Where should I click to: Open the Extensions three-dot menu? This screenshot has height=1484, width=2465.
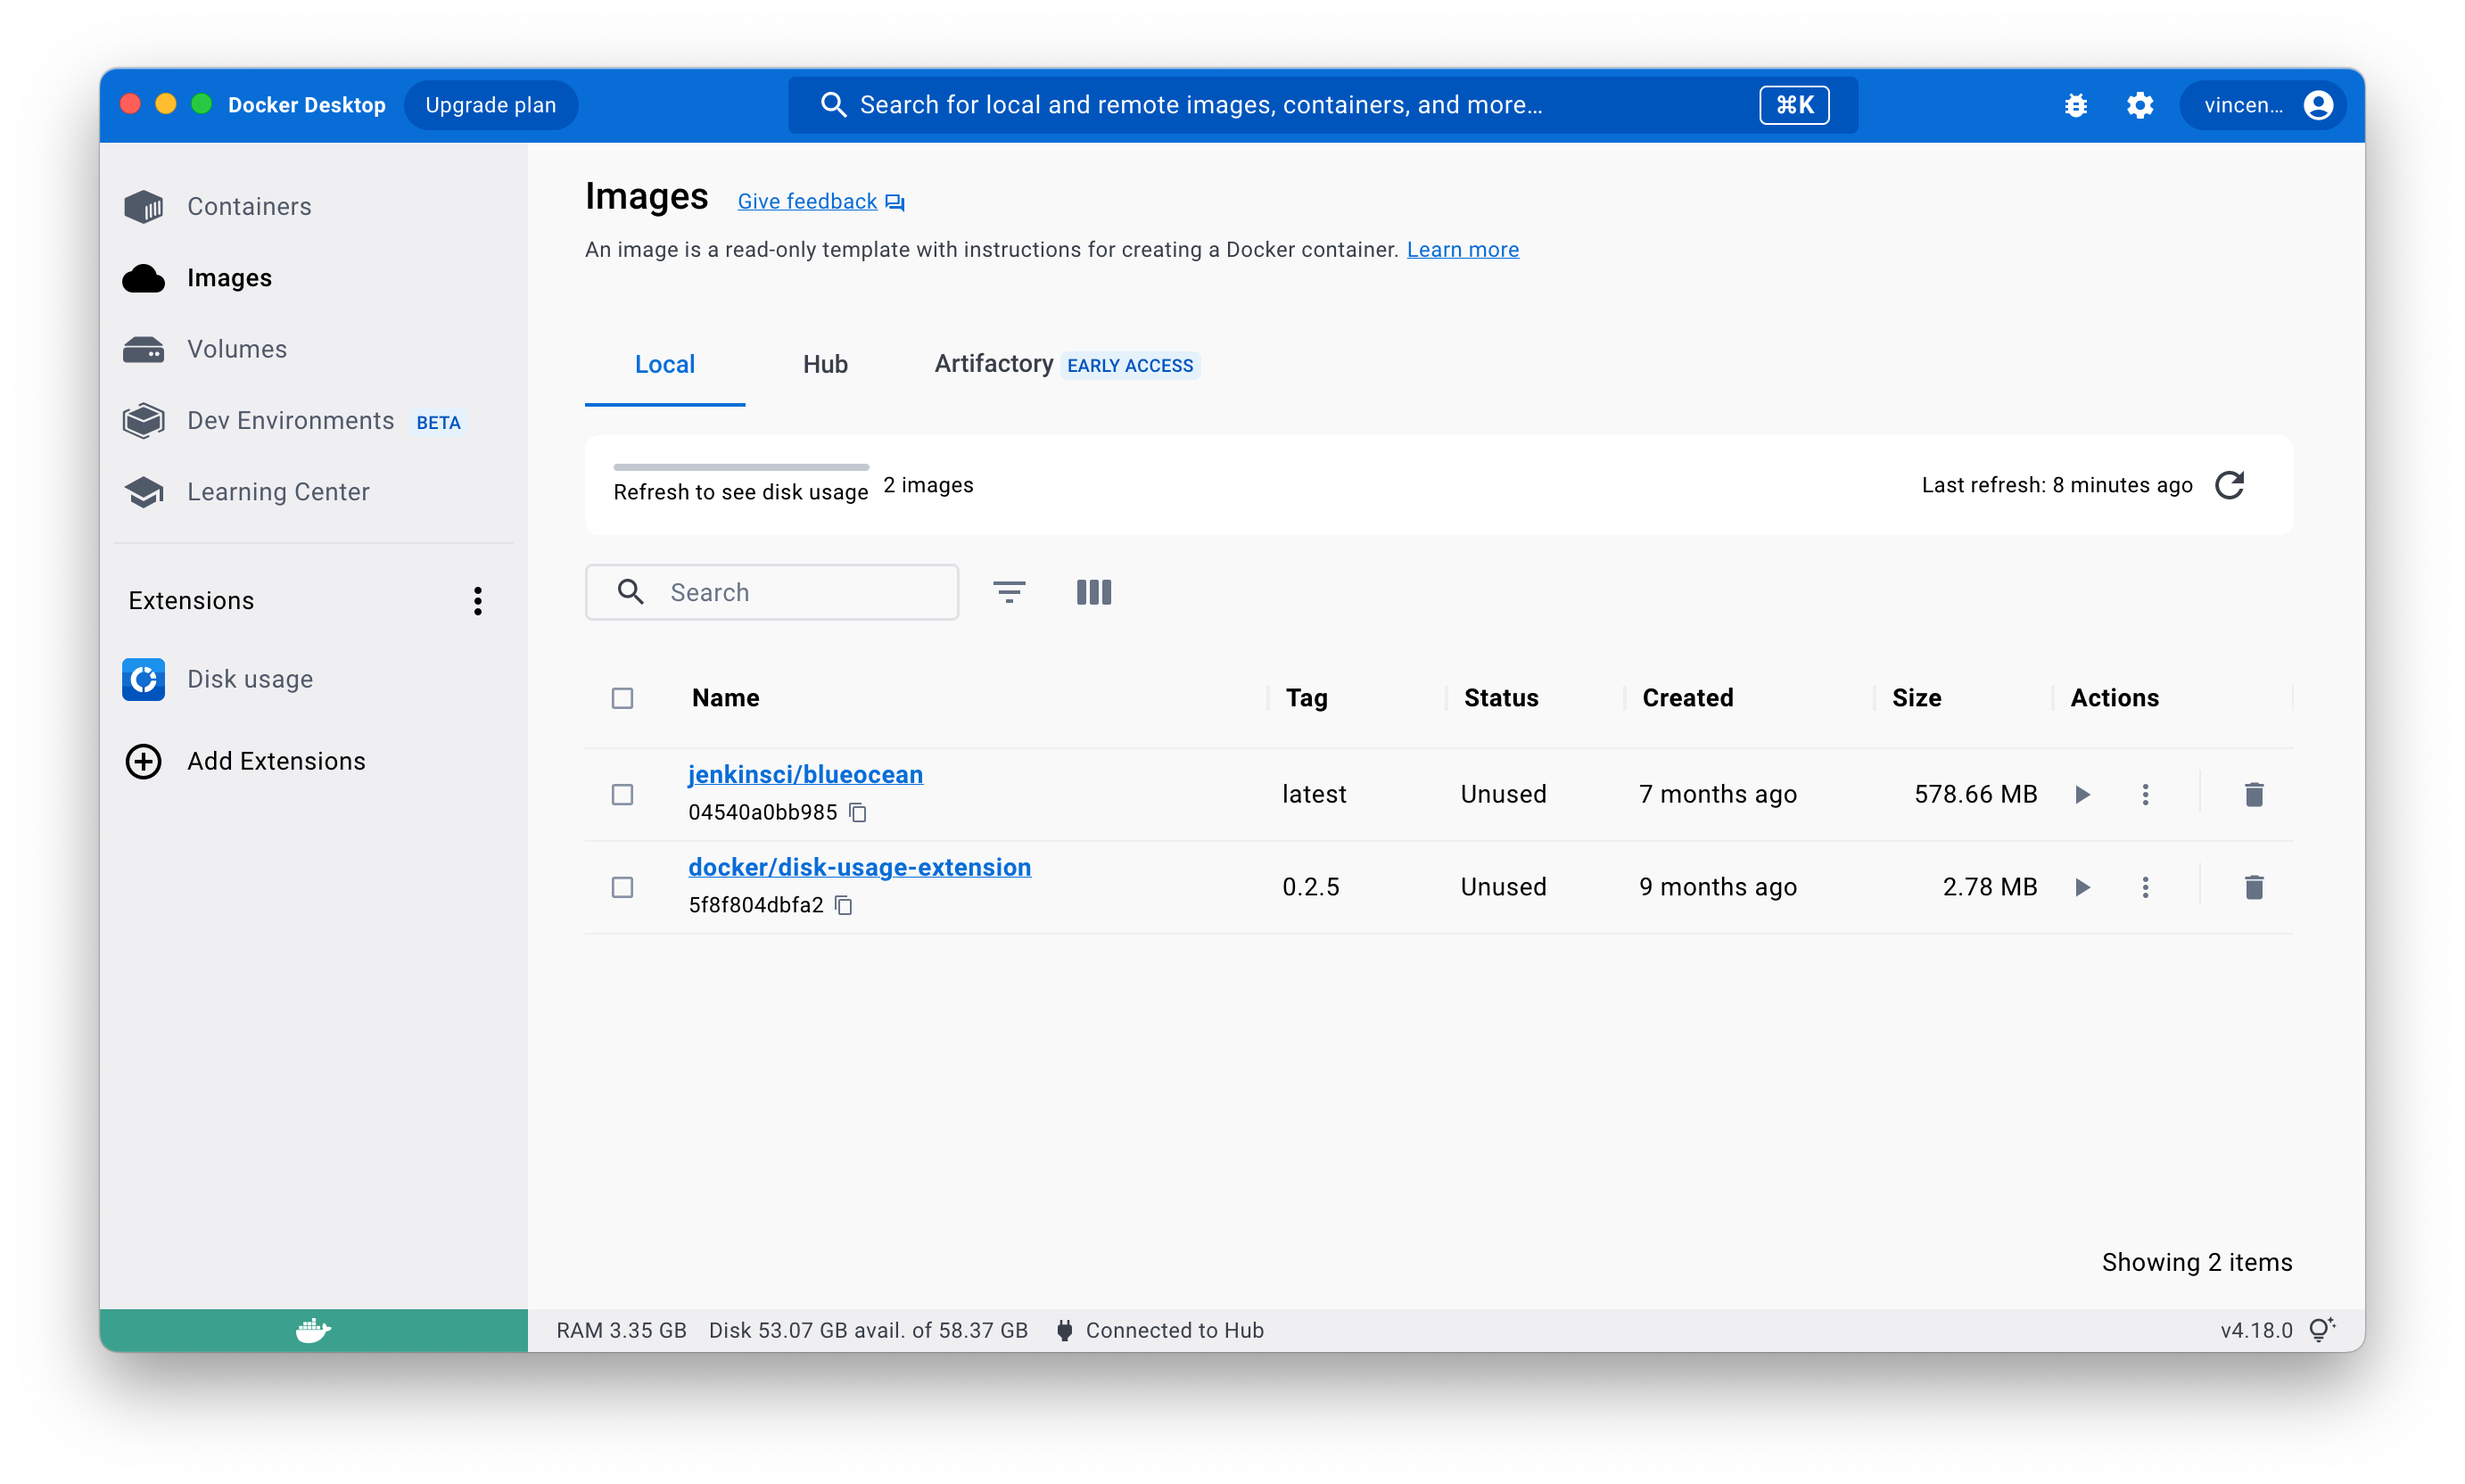pyautogui.click(x=478, y=600)
